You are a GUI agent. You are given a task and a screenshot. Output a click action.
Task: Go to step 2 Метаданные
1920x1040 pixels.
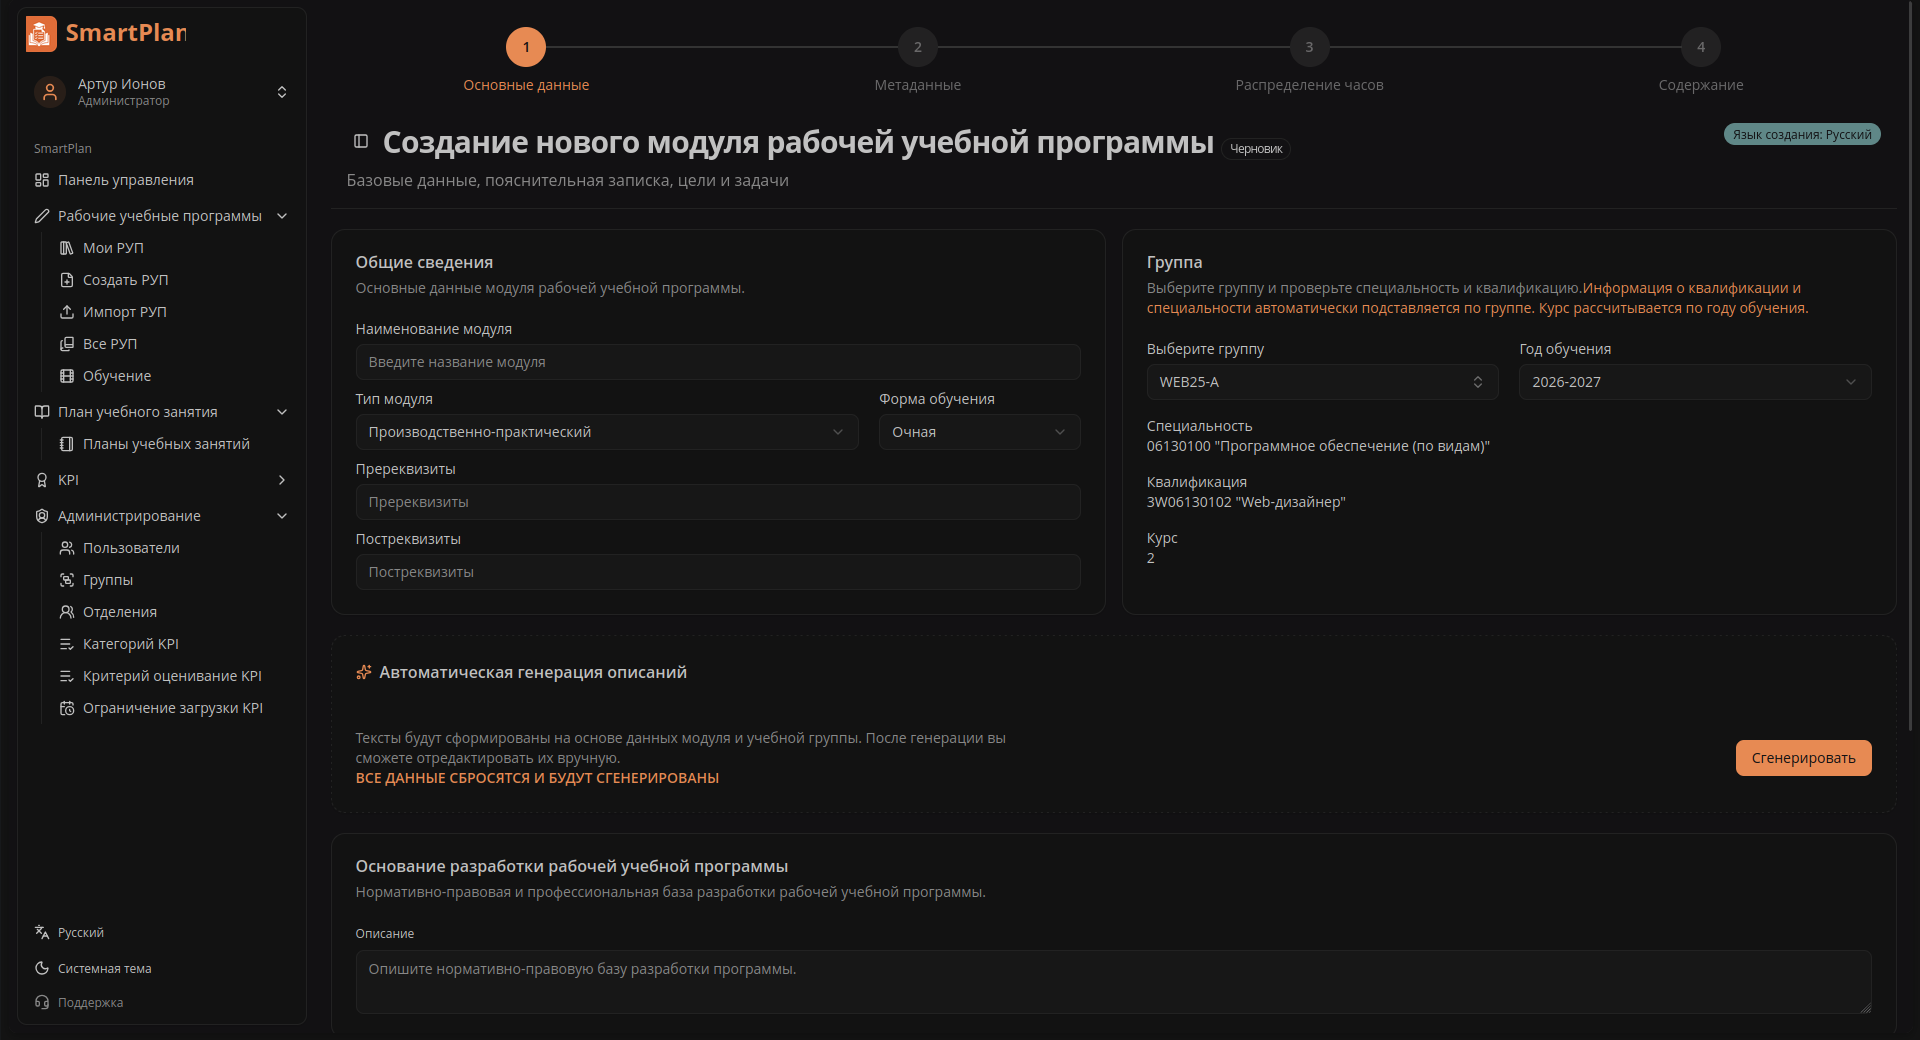(x=918, y=47)
